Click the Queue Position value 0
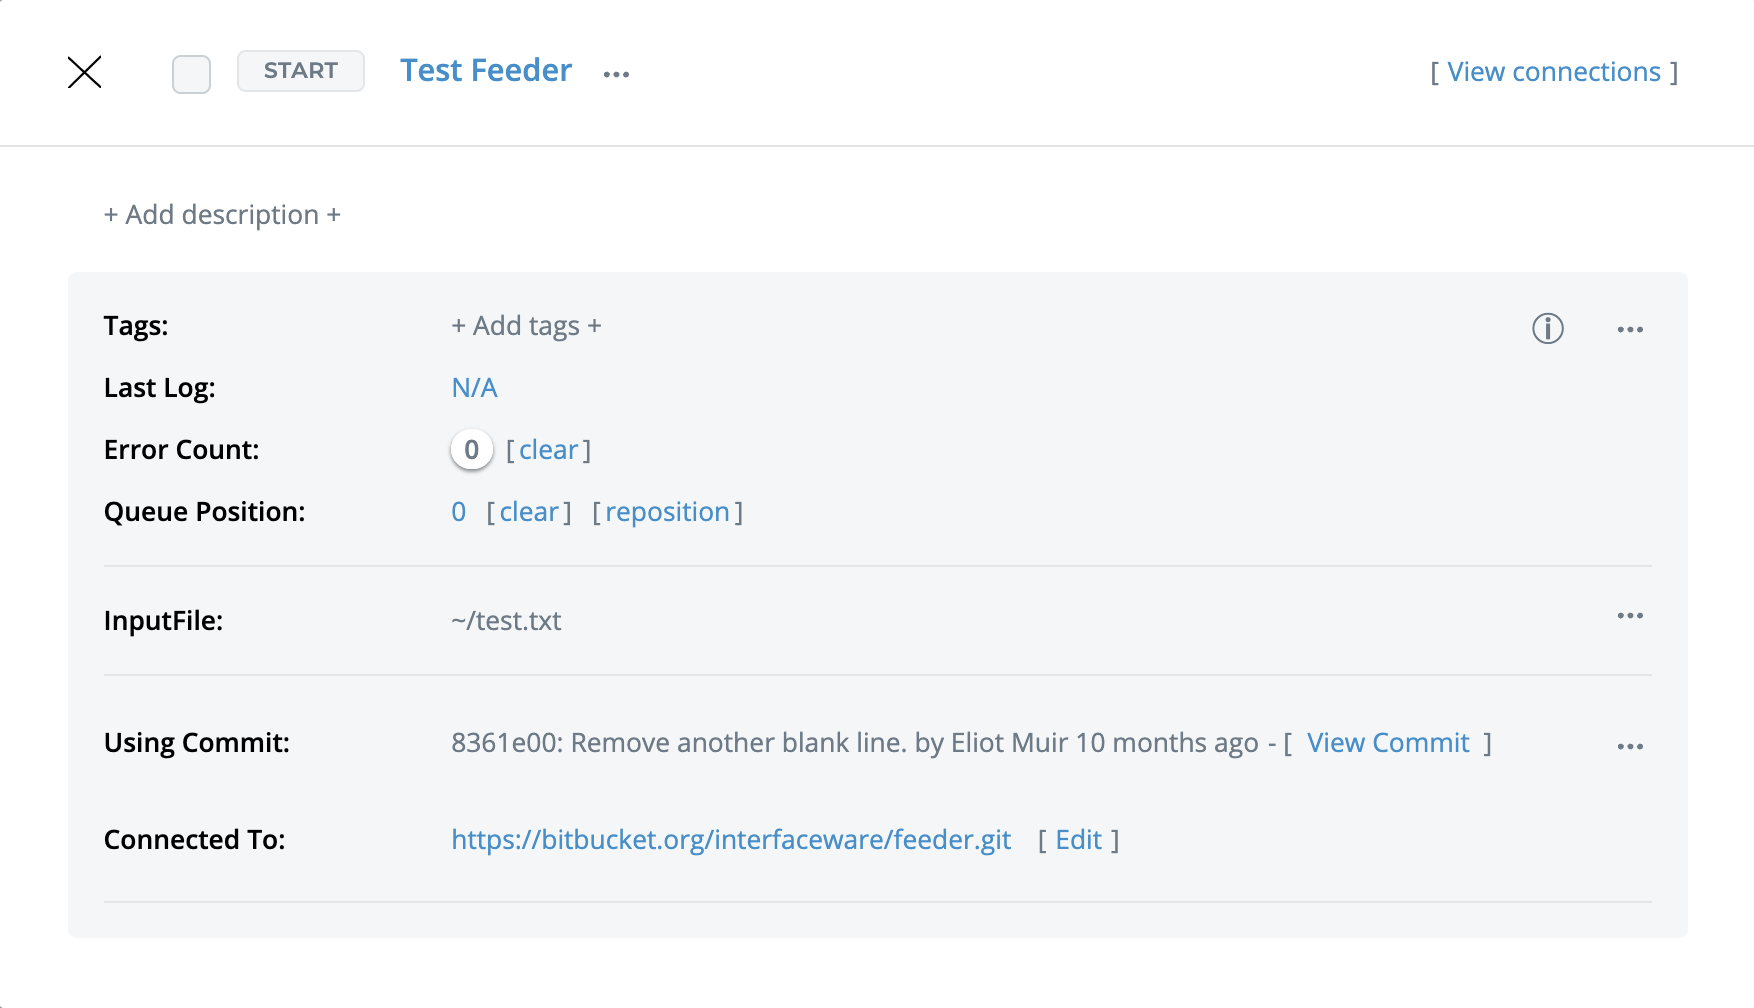Screen dimensions: 1754x1008 (459, 512)
